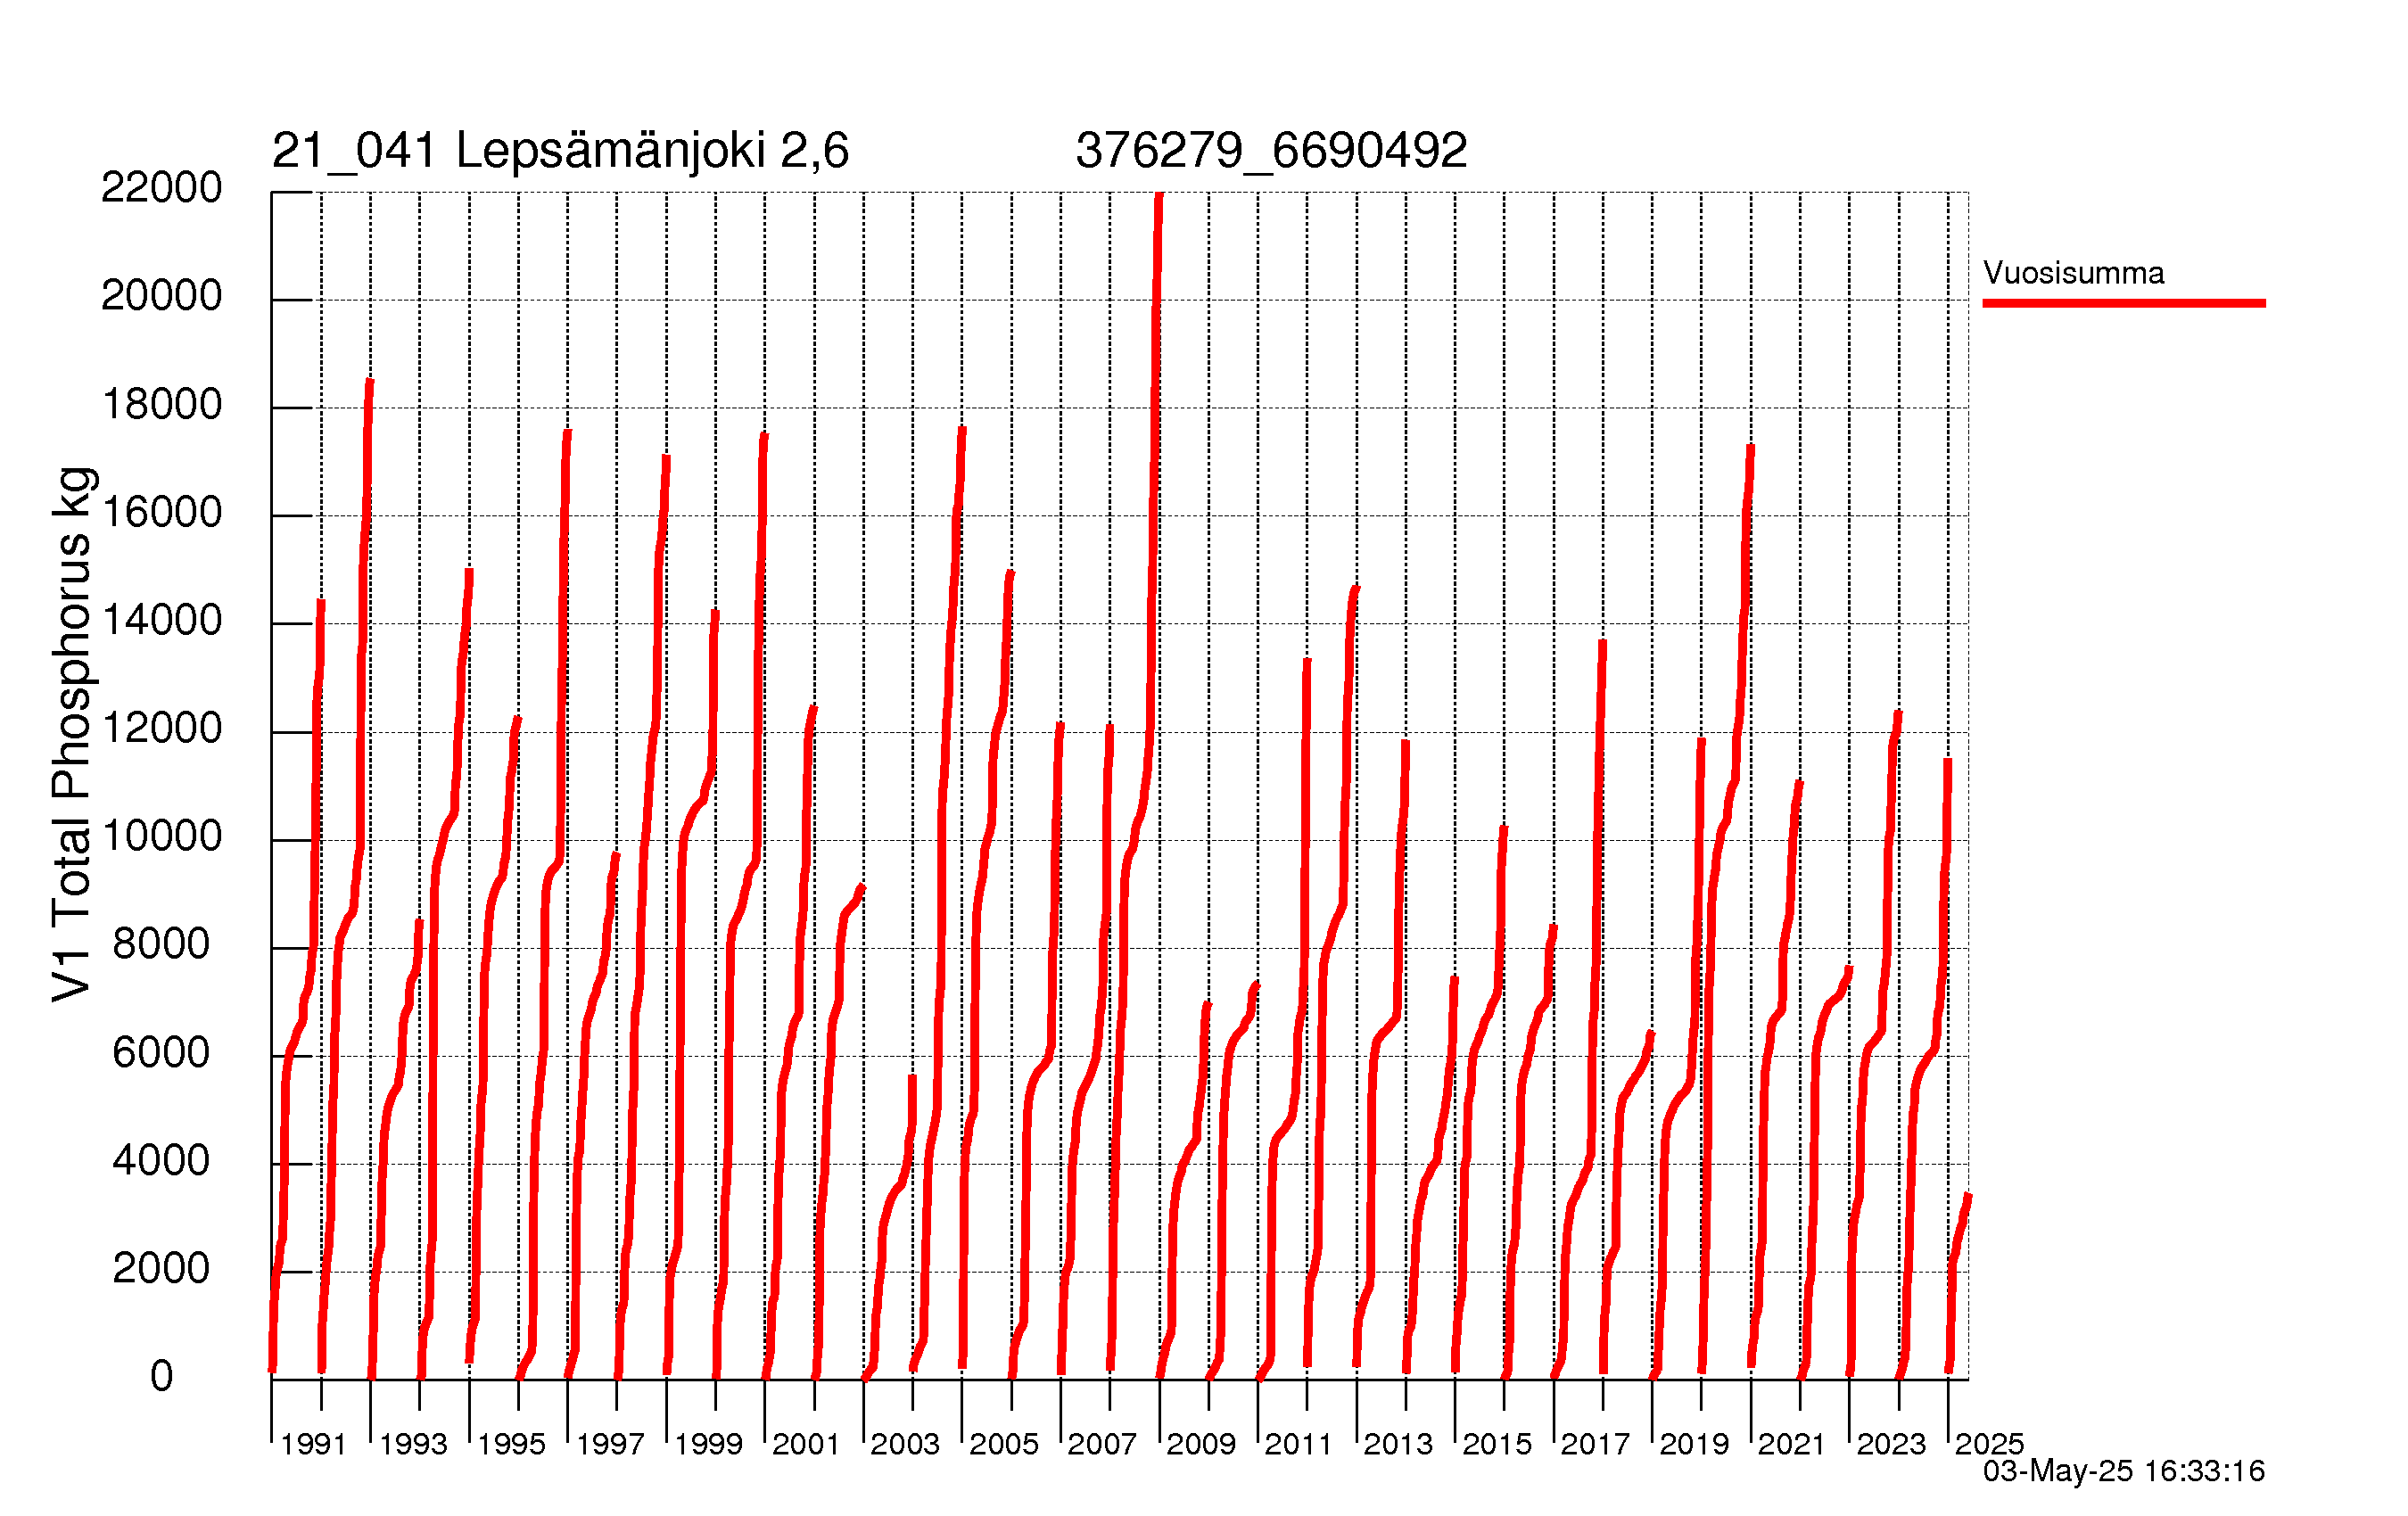Click the y-axis value 0

(161, 1376)
